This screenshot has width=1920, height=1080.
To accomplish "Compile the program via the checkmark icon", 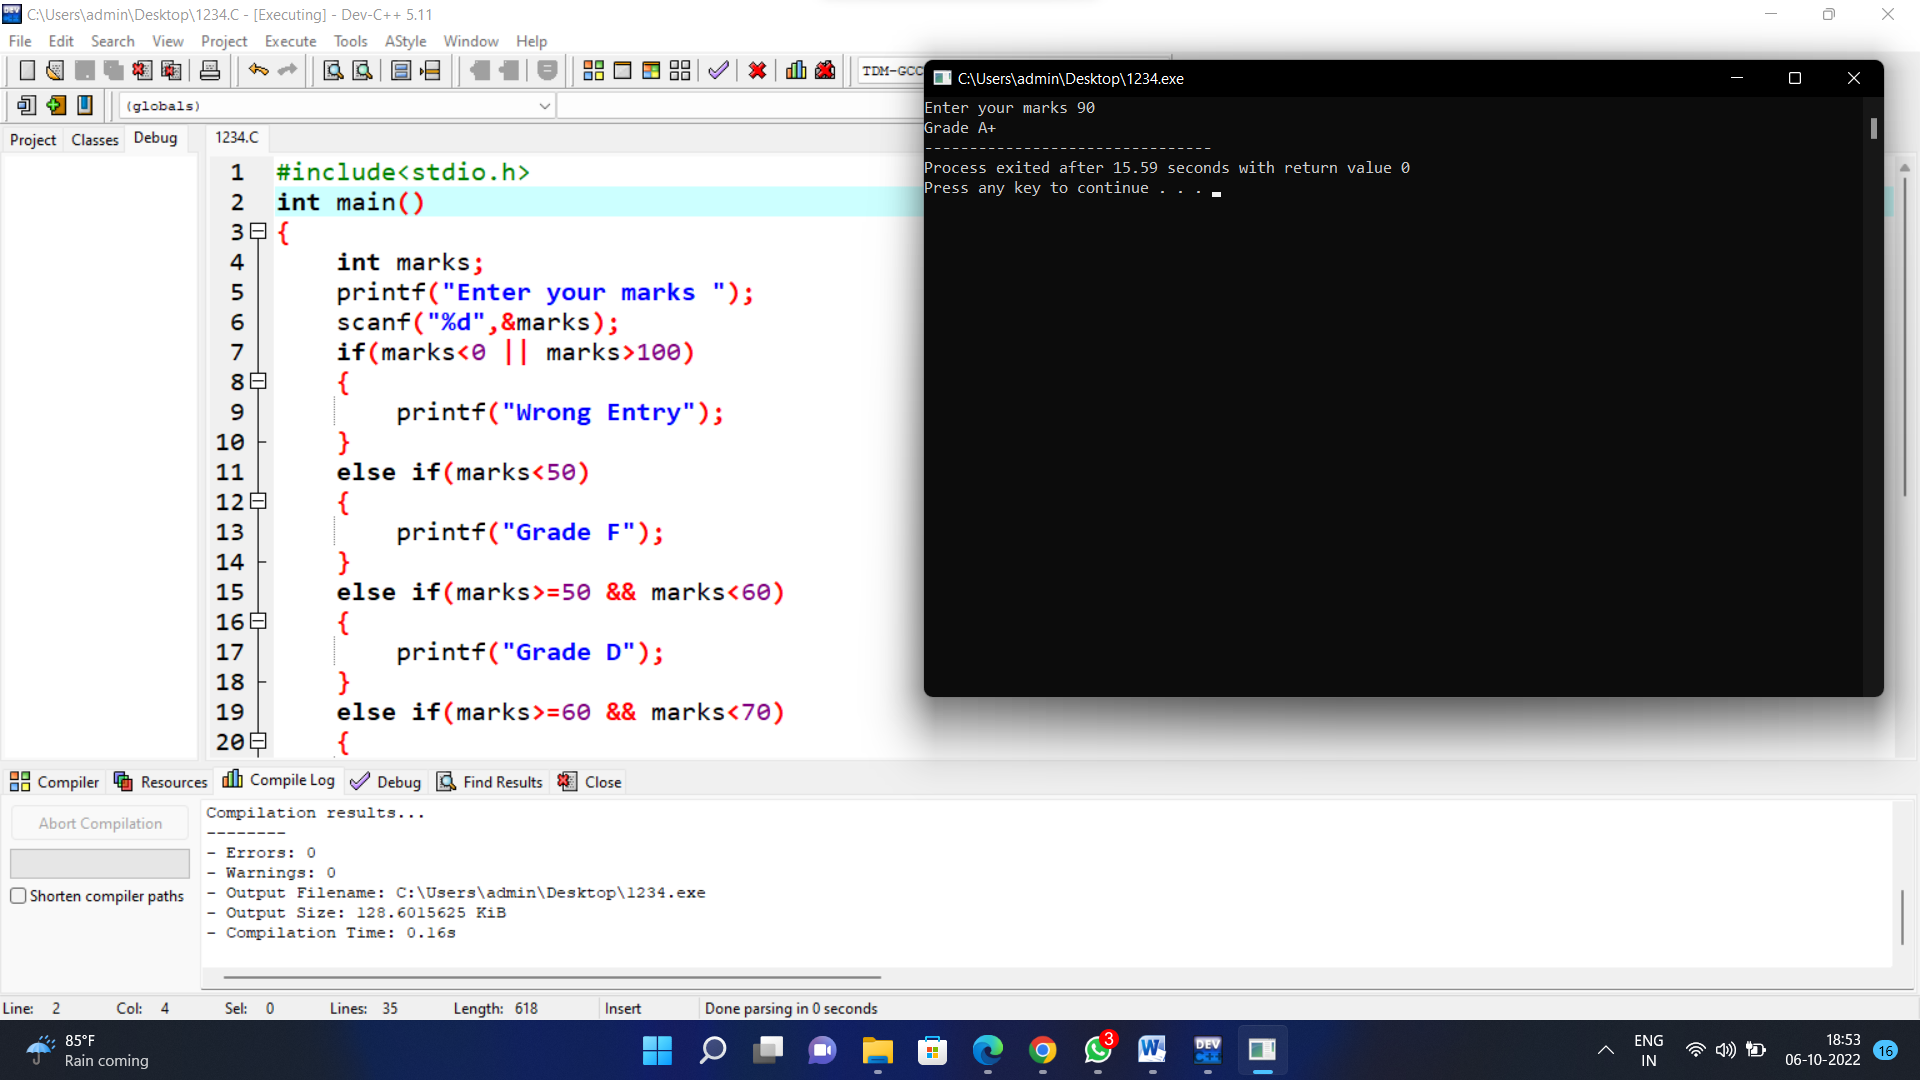I will (718, 70).
